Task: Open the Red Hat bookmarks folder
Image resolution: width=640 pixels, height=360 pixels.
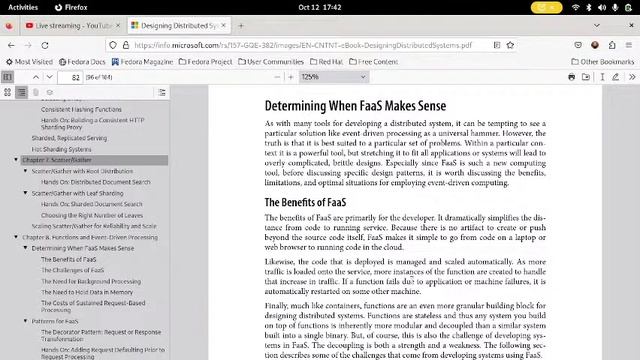Action: 327,62
